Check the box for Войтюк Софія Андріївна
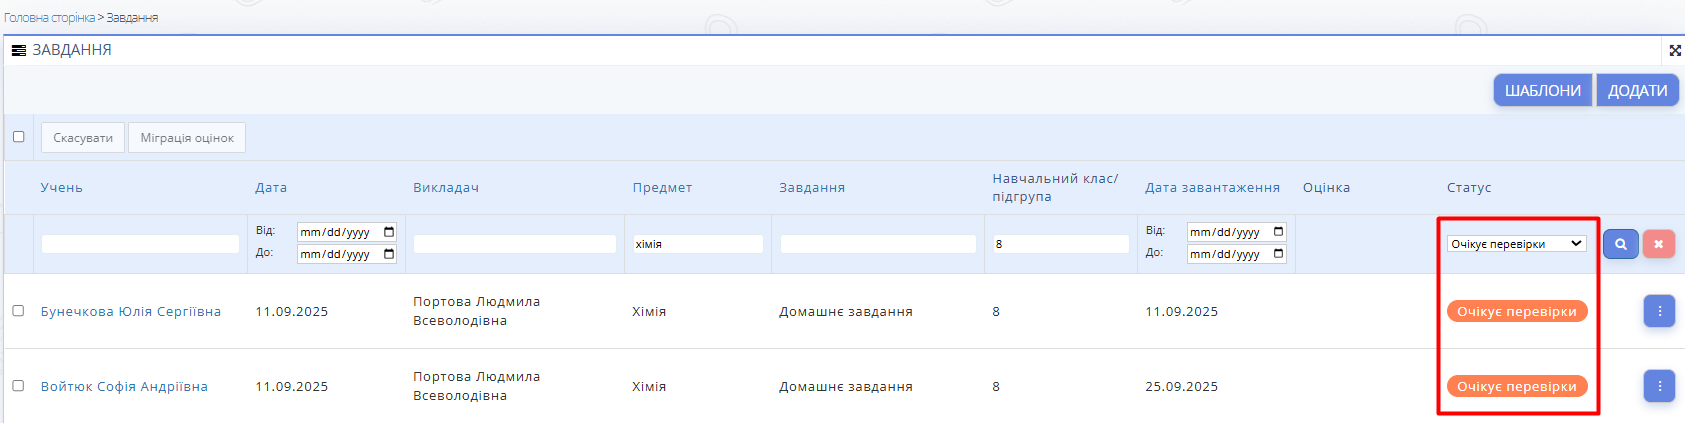Viewport: 1685px width, 423px height. (x=18, y=386)
